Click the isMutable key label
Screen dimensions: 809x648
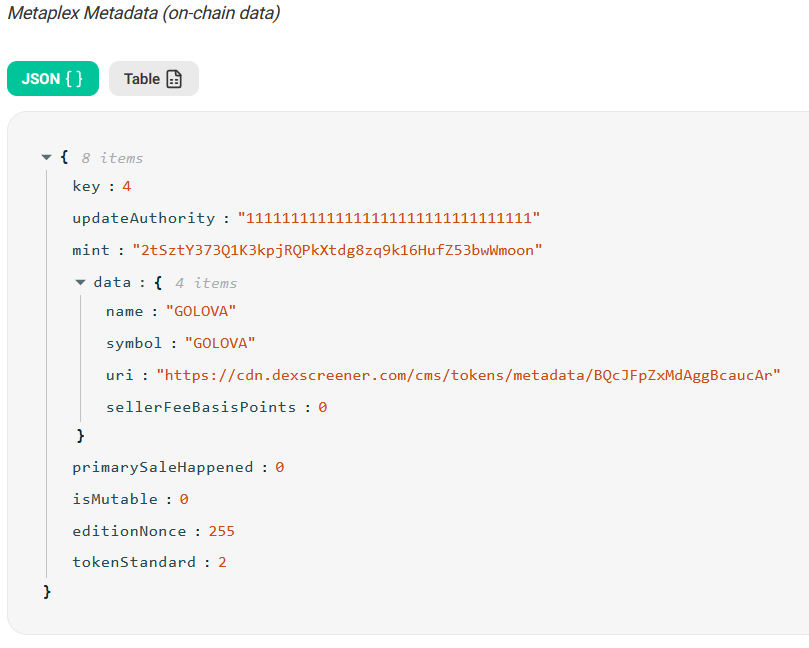point(115,499)
